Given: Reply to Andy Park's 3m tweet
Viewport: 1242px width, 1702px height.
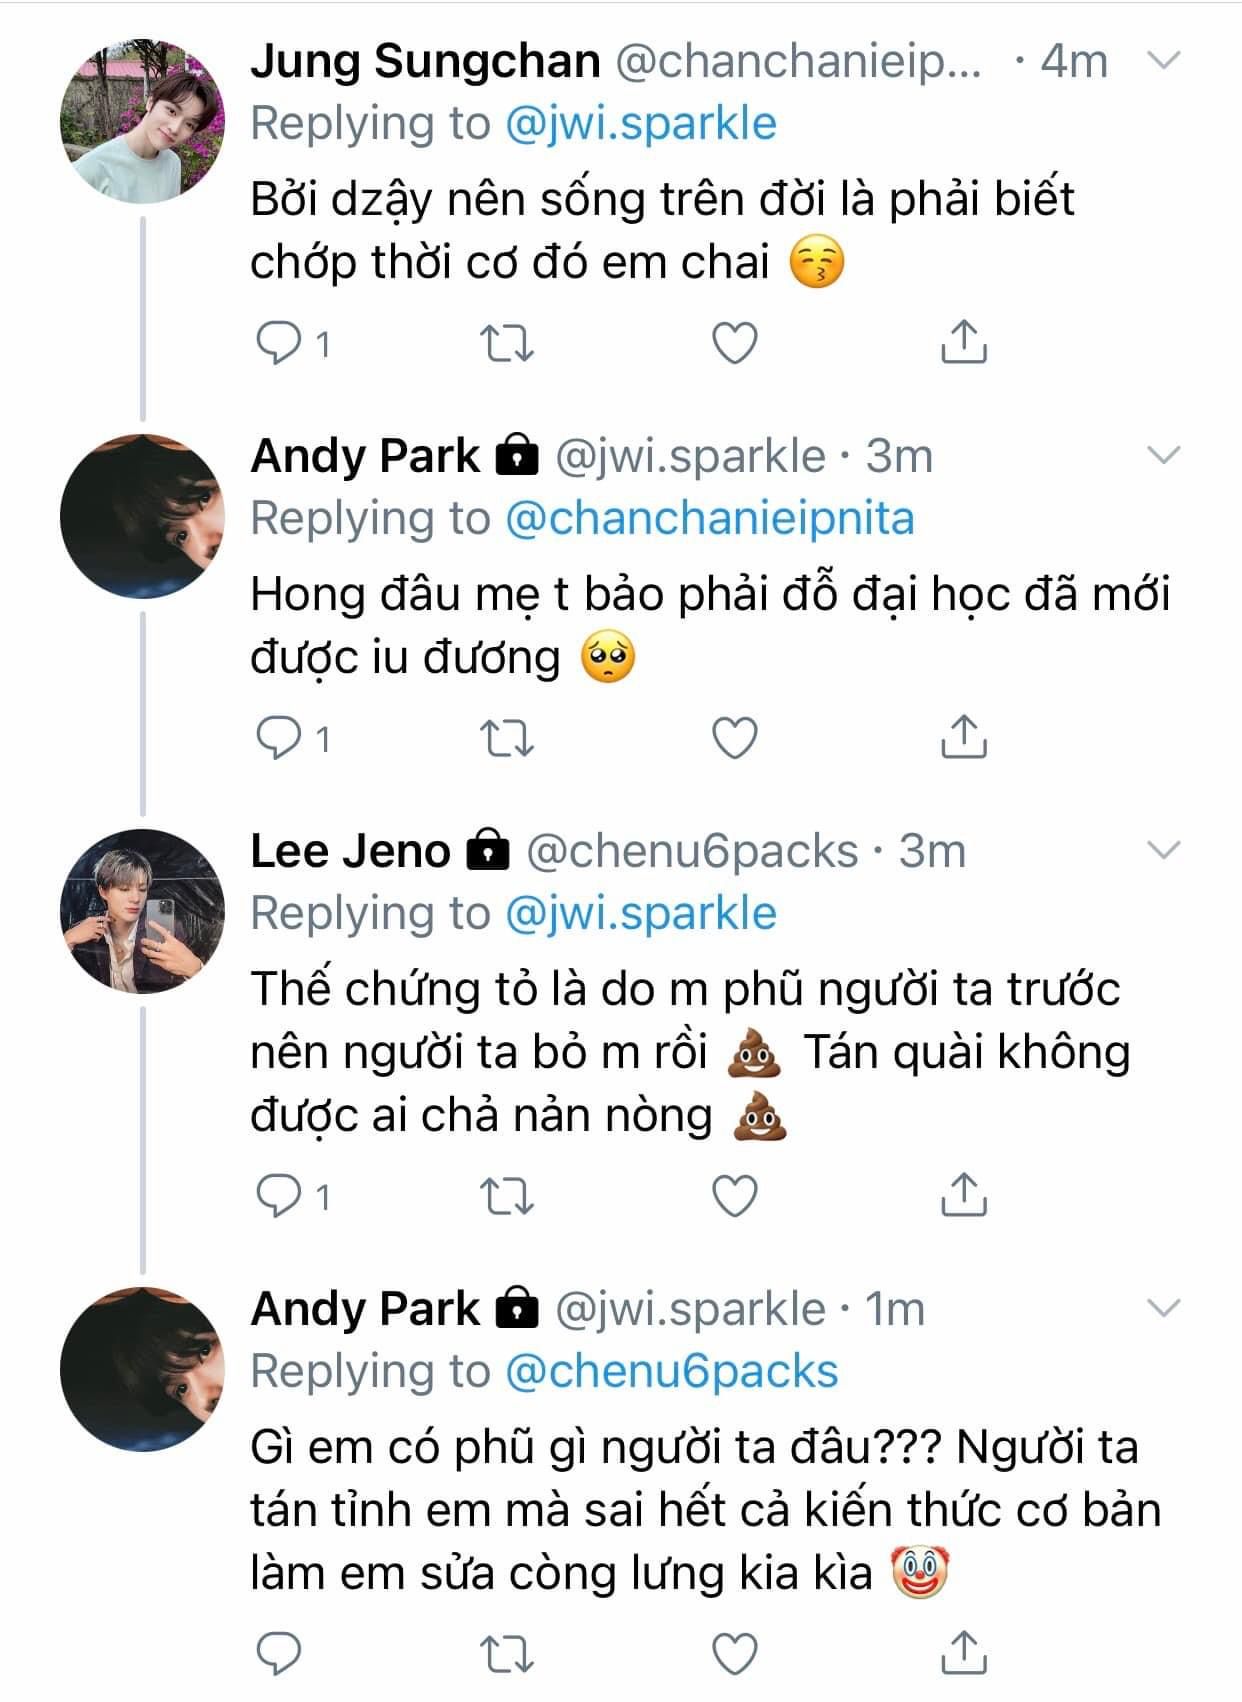Looking at the screenshot, I should click(x=279, y=739).
